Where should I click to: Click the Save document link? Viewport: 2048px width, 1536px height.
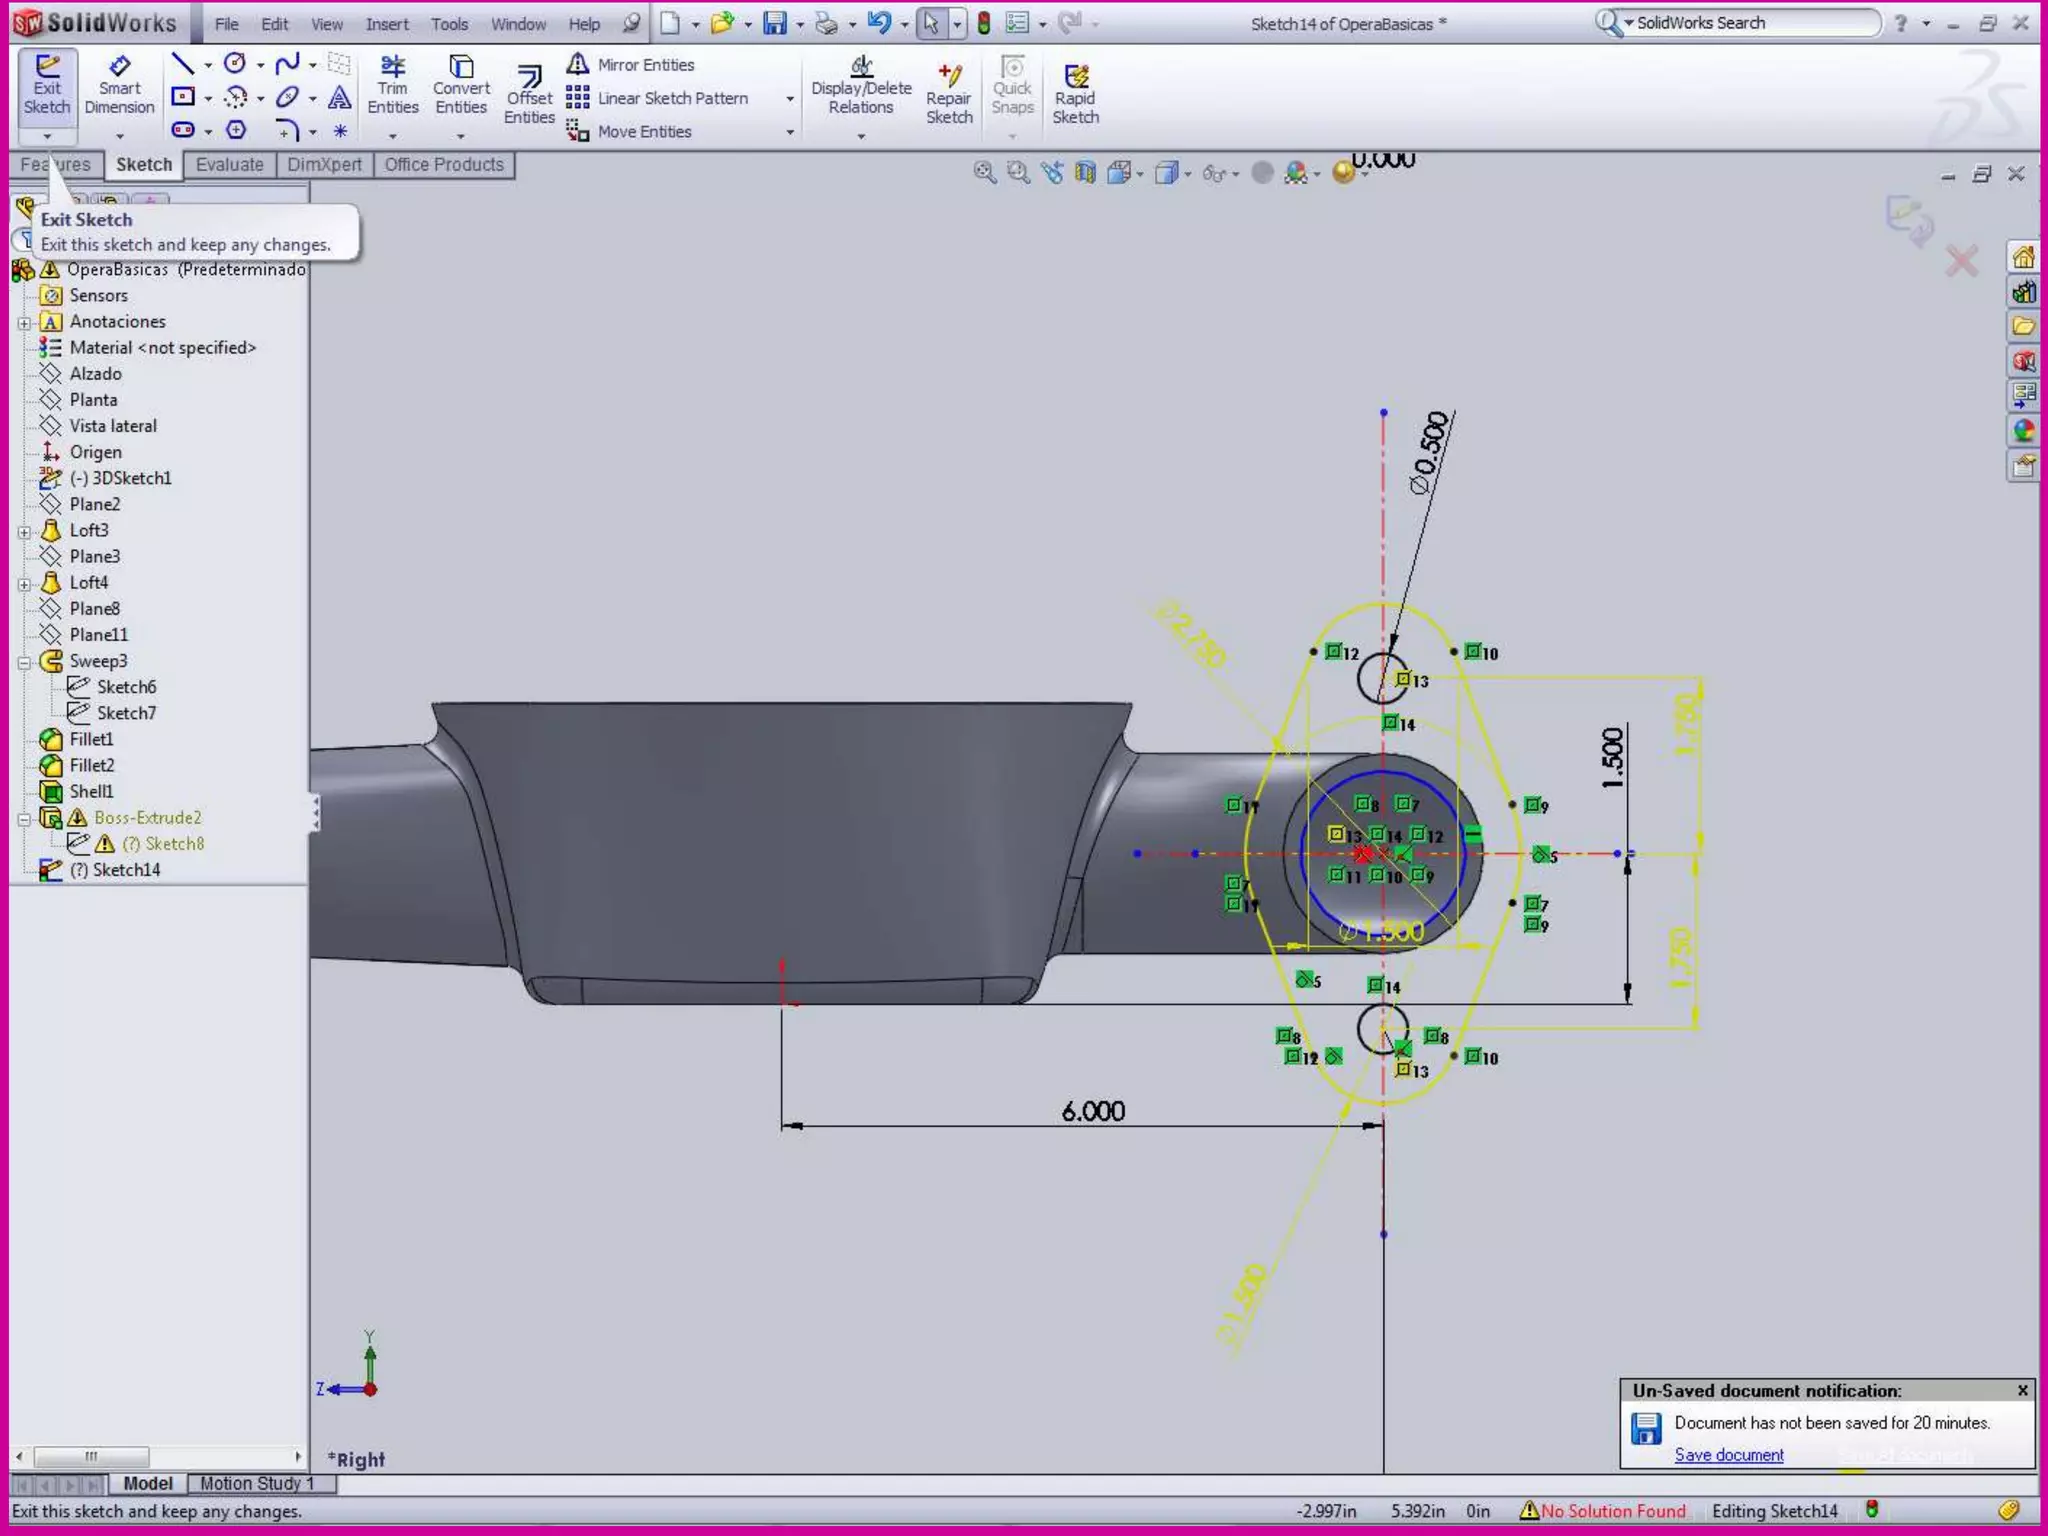pos(1728,1455)
